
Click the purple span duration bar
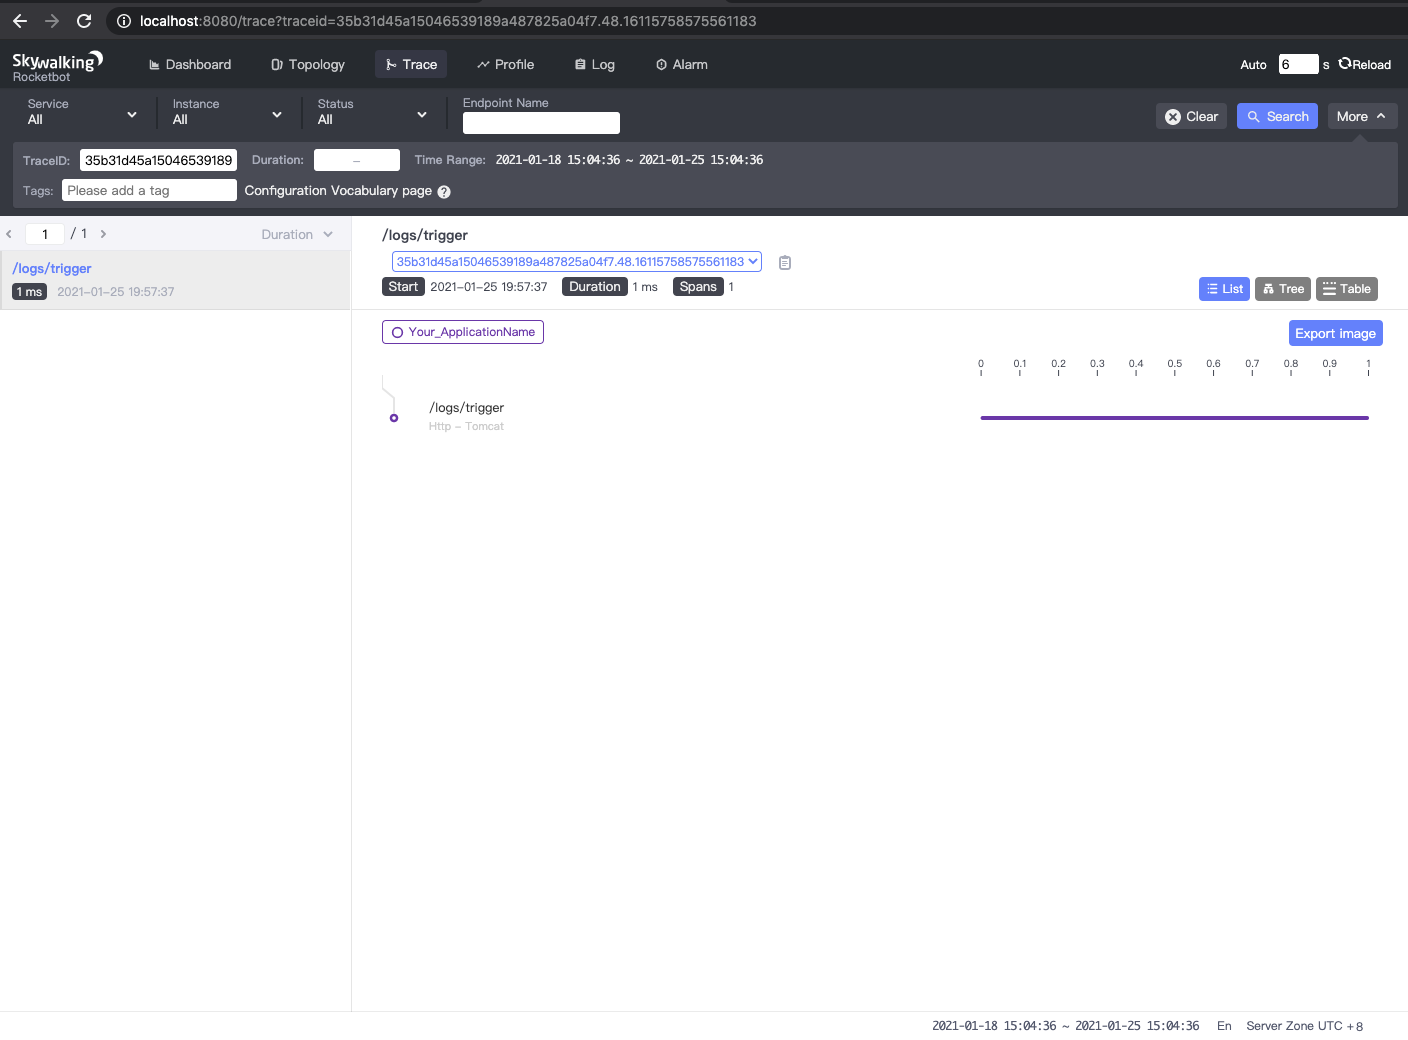click(x=1175, y=418)
